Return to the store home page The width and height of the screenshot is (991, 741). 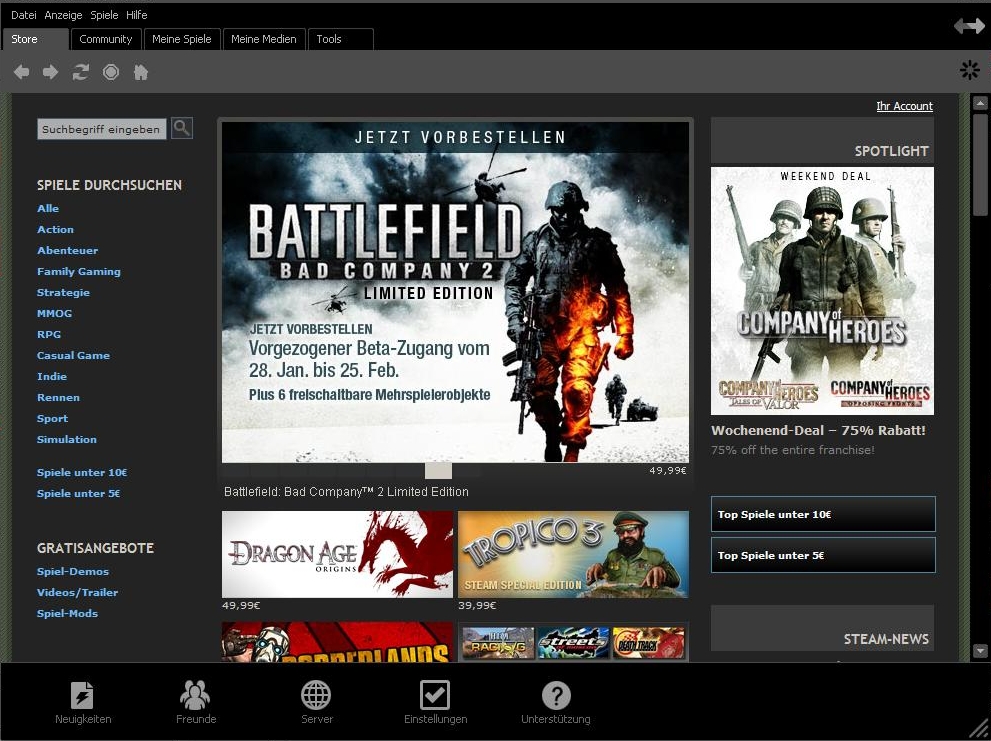coord(141,72)
